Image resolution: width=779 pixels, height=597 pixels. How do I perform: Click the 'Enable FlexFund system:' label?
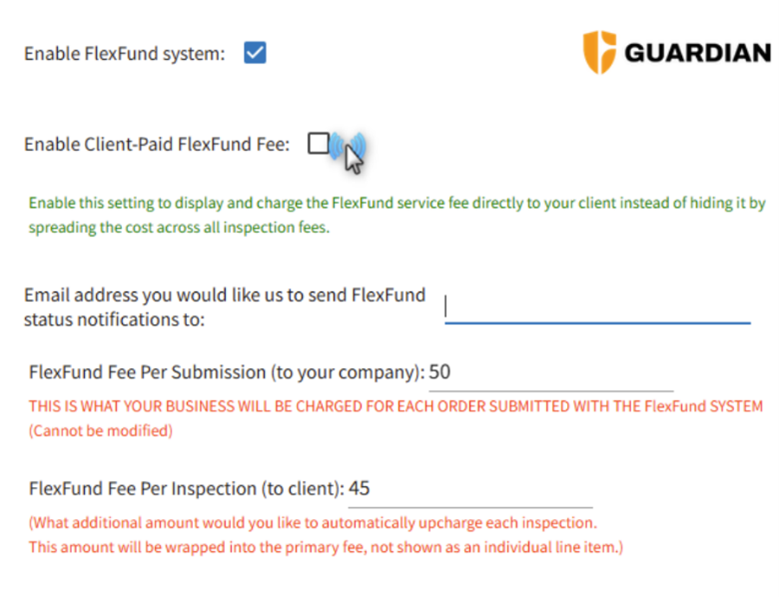point(125,54)
